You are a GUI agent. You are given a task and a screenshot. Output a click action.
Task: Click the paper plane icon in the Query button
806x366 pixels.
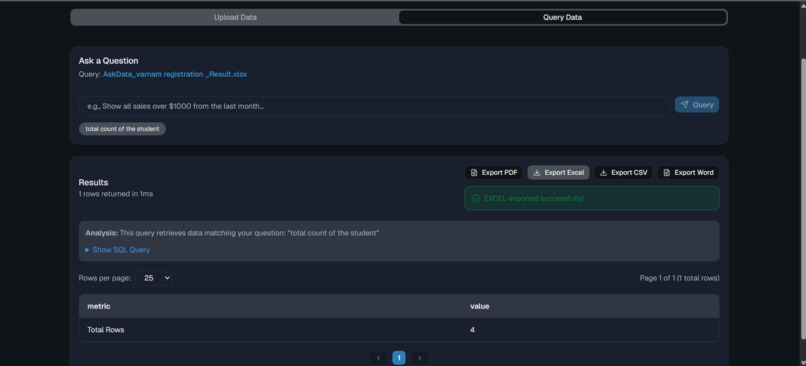(685, 104)
